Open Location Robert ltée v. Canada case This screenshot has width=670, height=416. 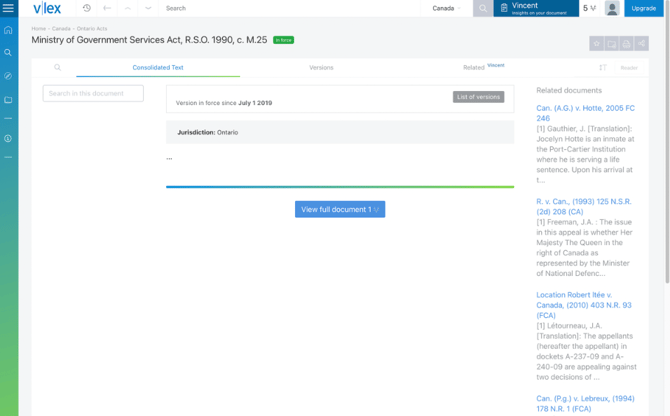click(x=584, y=305)
